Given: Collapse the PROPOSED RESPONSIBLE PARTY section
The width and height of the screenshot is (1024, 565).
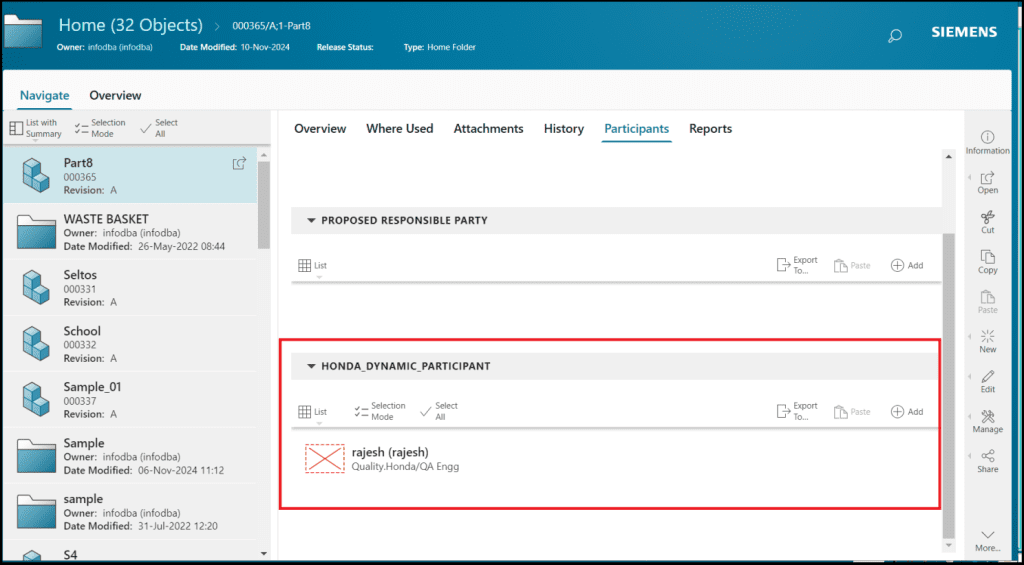Looking at the screenshot, I should click(311, 220).
